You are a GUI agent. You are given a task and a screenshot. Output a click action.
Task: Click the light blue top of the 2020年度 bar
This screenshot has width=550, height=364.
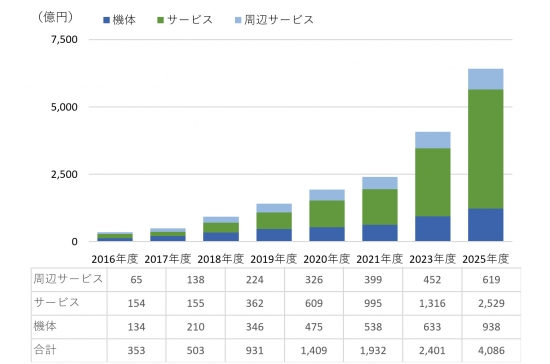327,195
